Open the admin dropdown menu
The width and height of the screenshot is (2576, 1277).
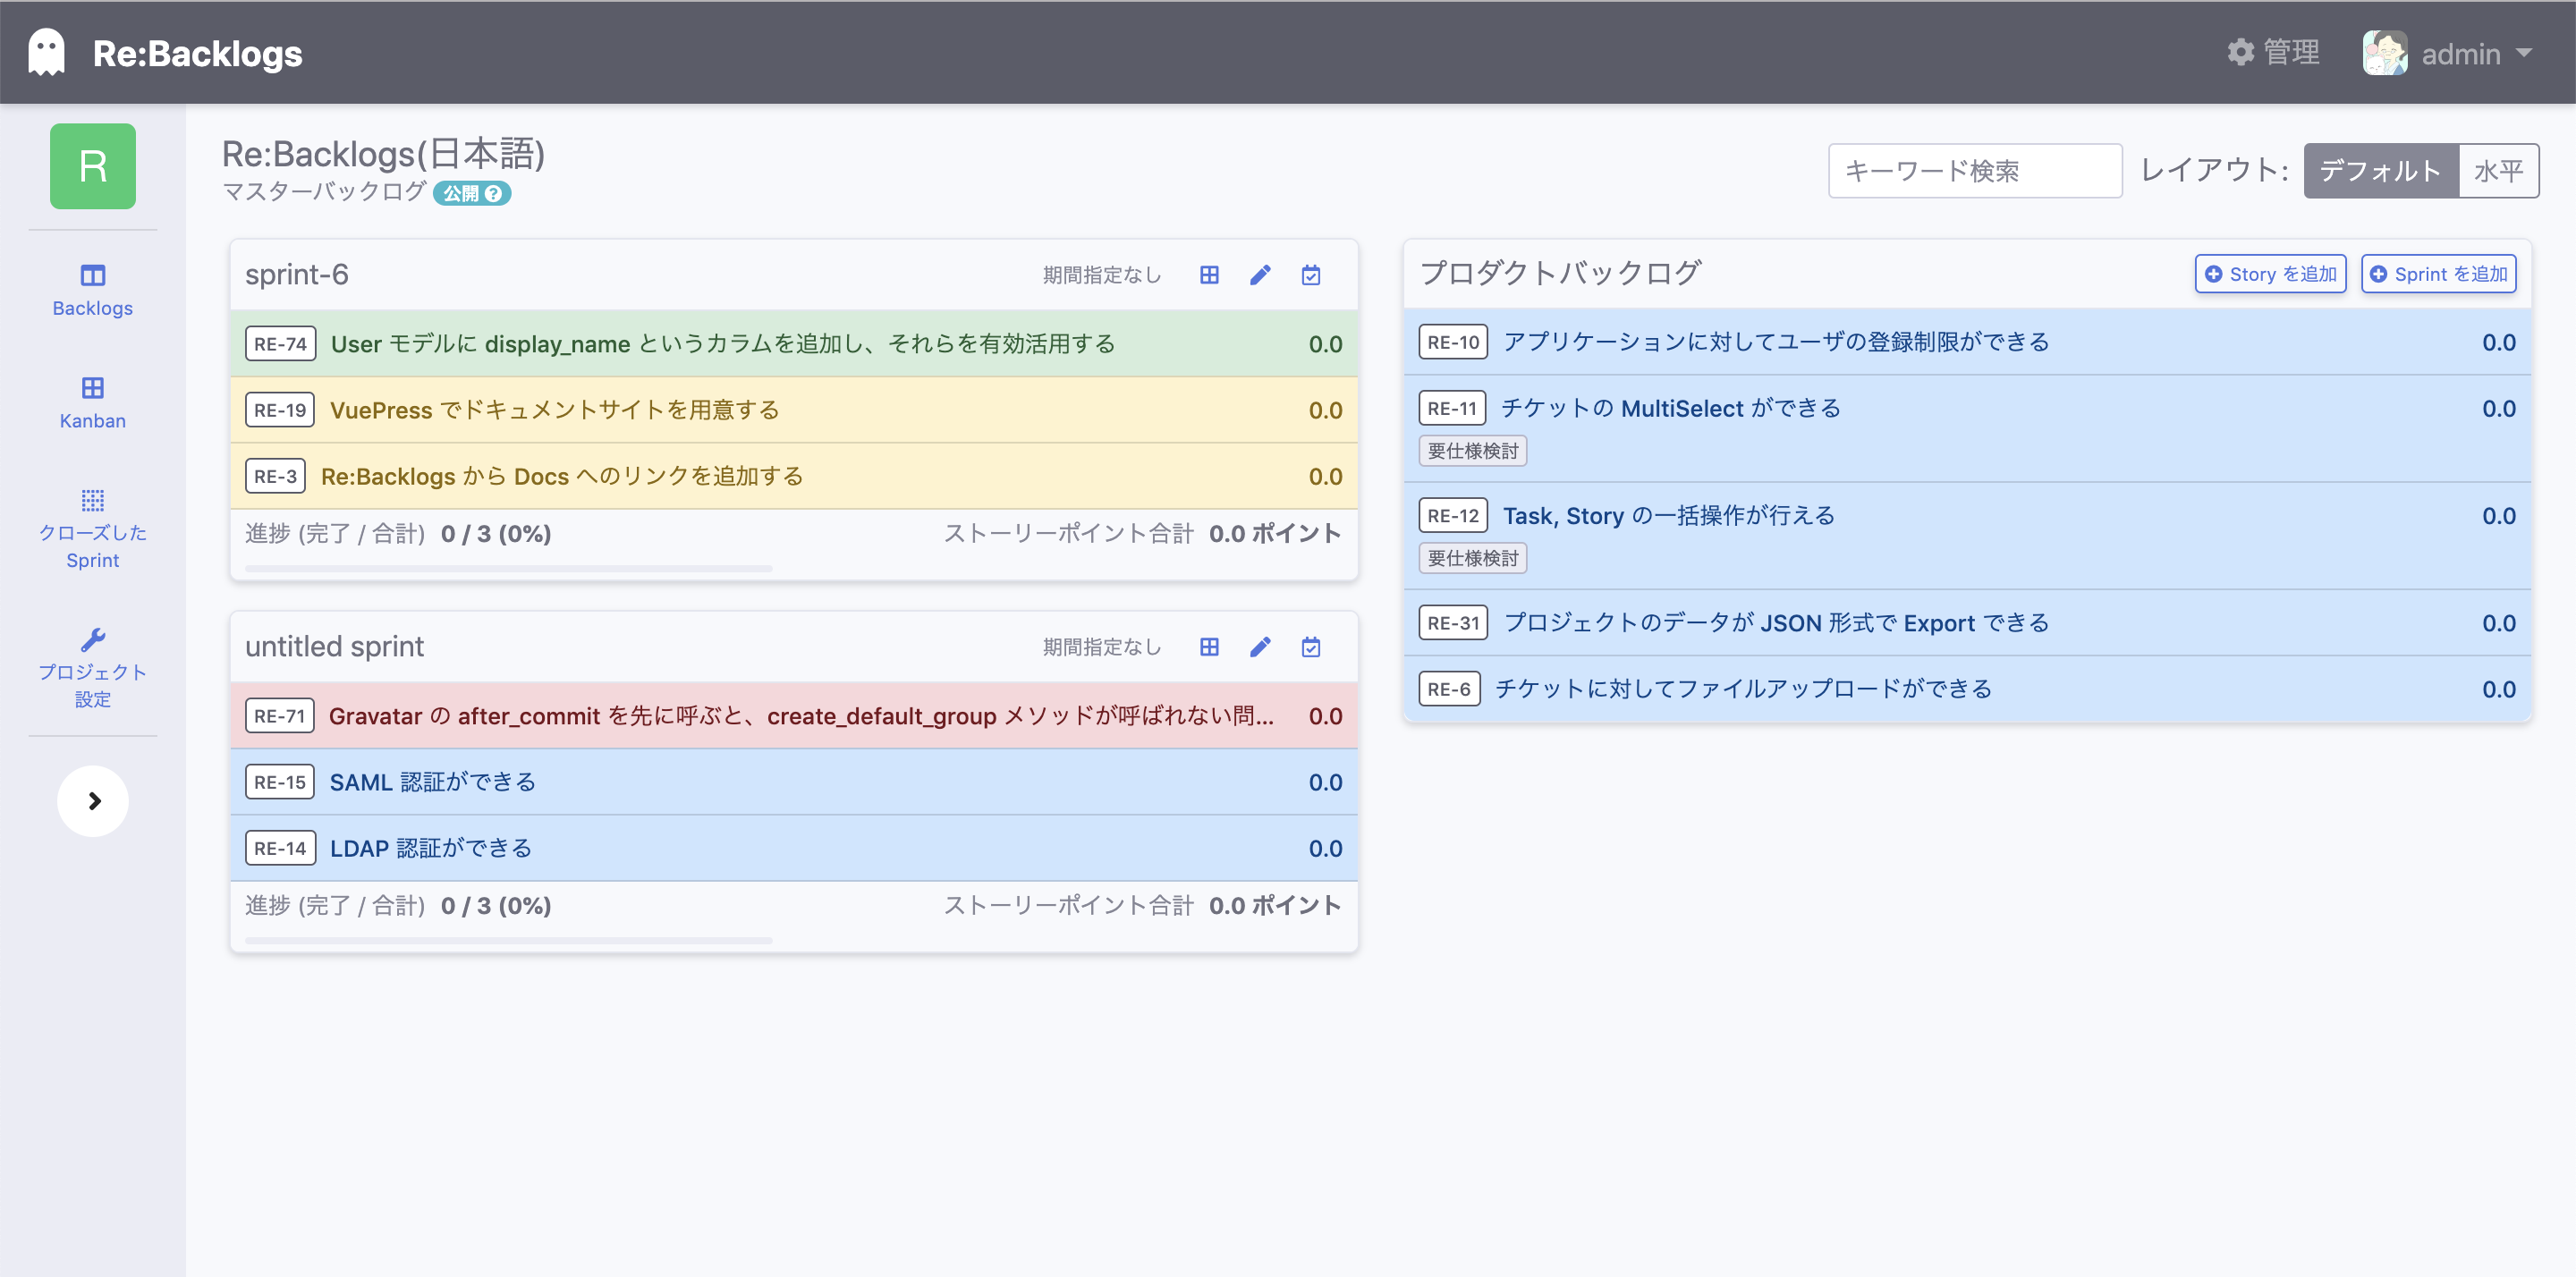pos(2477,53)
